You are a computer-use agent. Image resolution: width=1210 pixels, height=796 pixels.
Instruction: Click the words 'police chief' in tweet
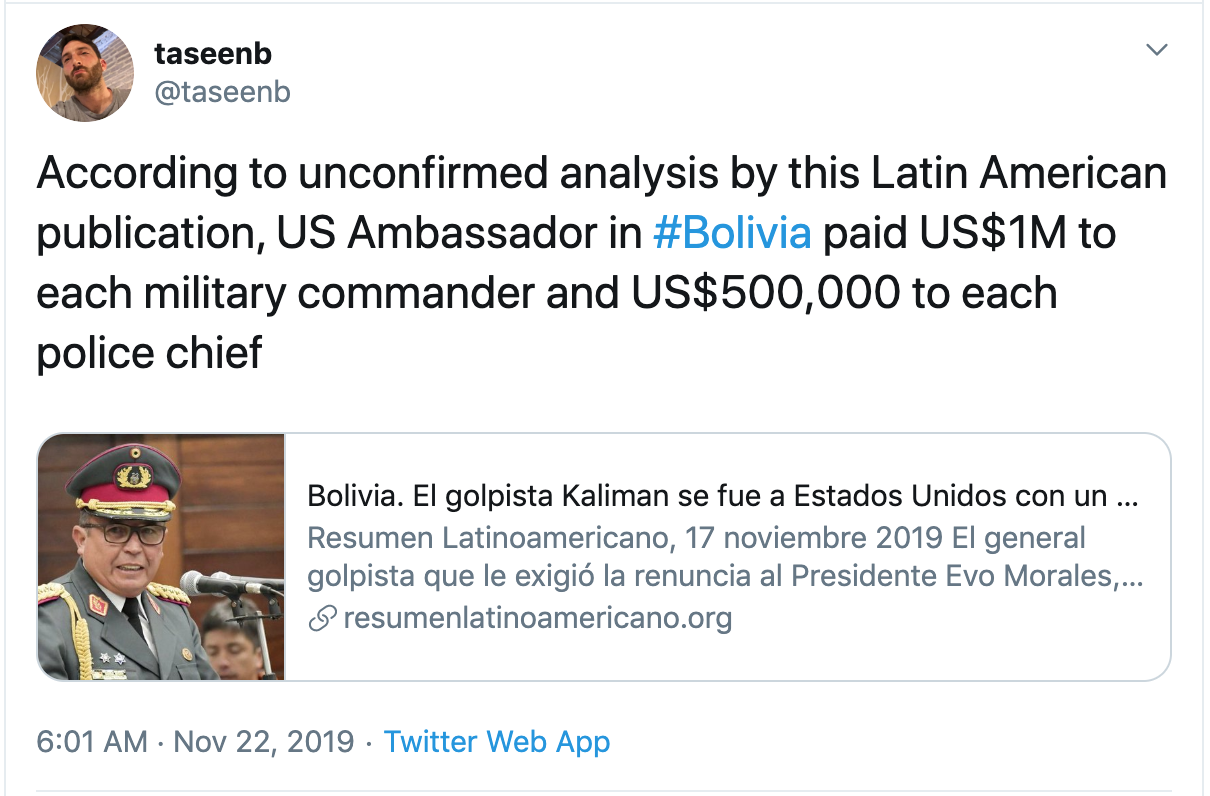(150, 352)
